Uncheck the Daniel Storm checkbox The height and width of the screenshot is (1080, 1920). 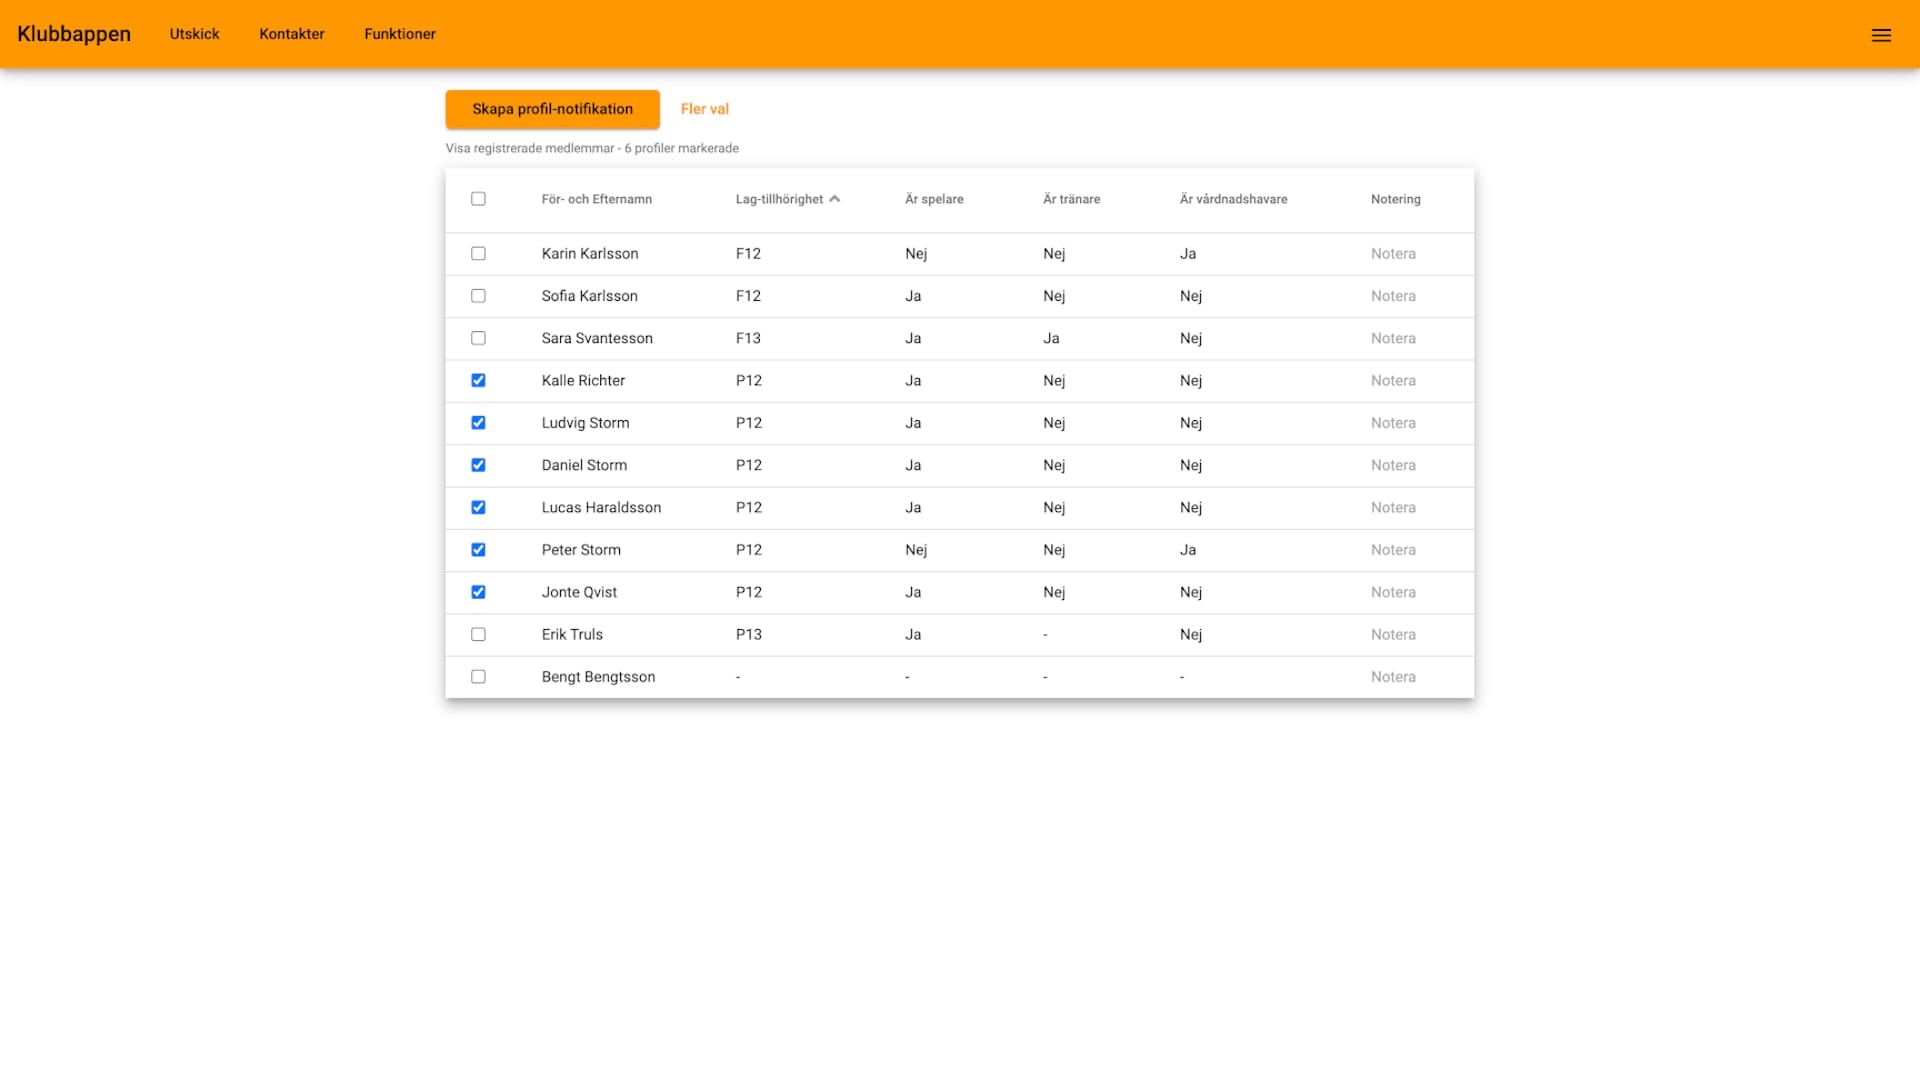pyautogui.click(x=478, y=465)
